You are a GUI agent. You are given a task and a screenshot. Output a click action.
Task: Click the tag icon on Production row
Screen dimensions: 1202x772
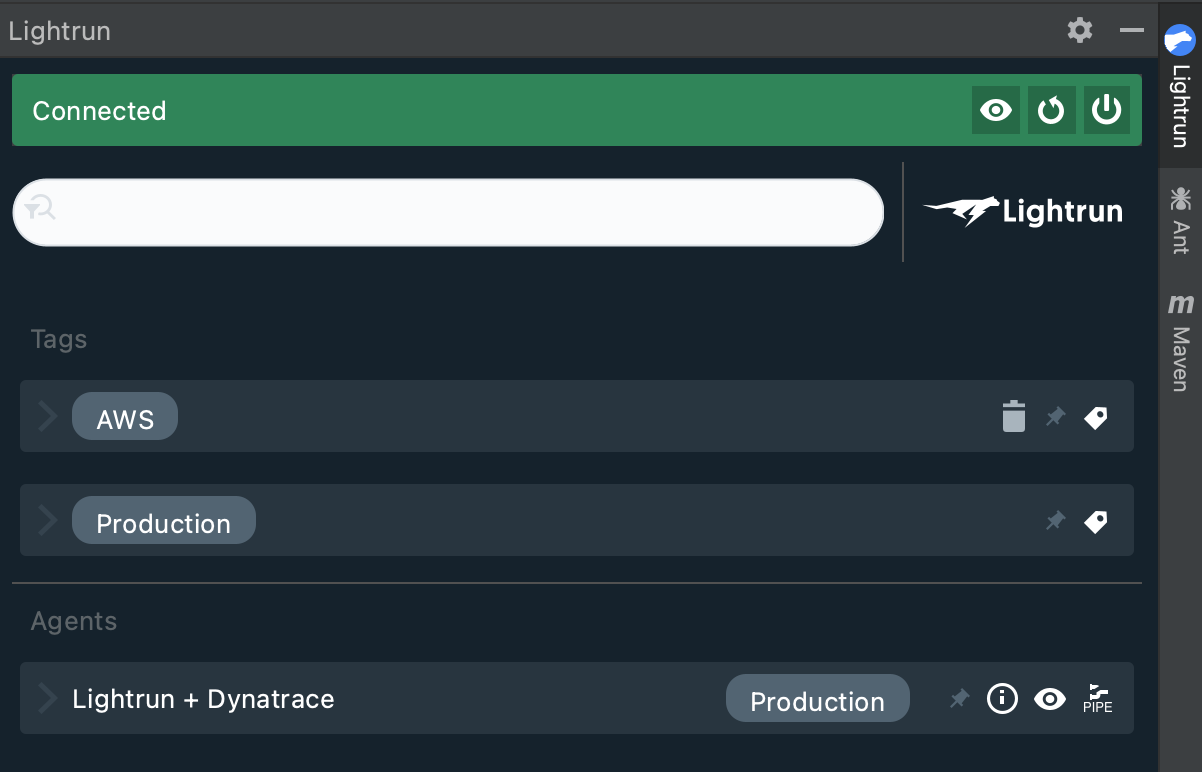tap(1096, 521)
